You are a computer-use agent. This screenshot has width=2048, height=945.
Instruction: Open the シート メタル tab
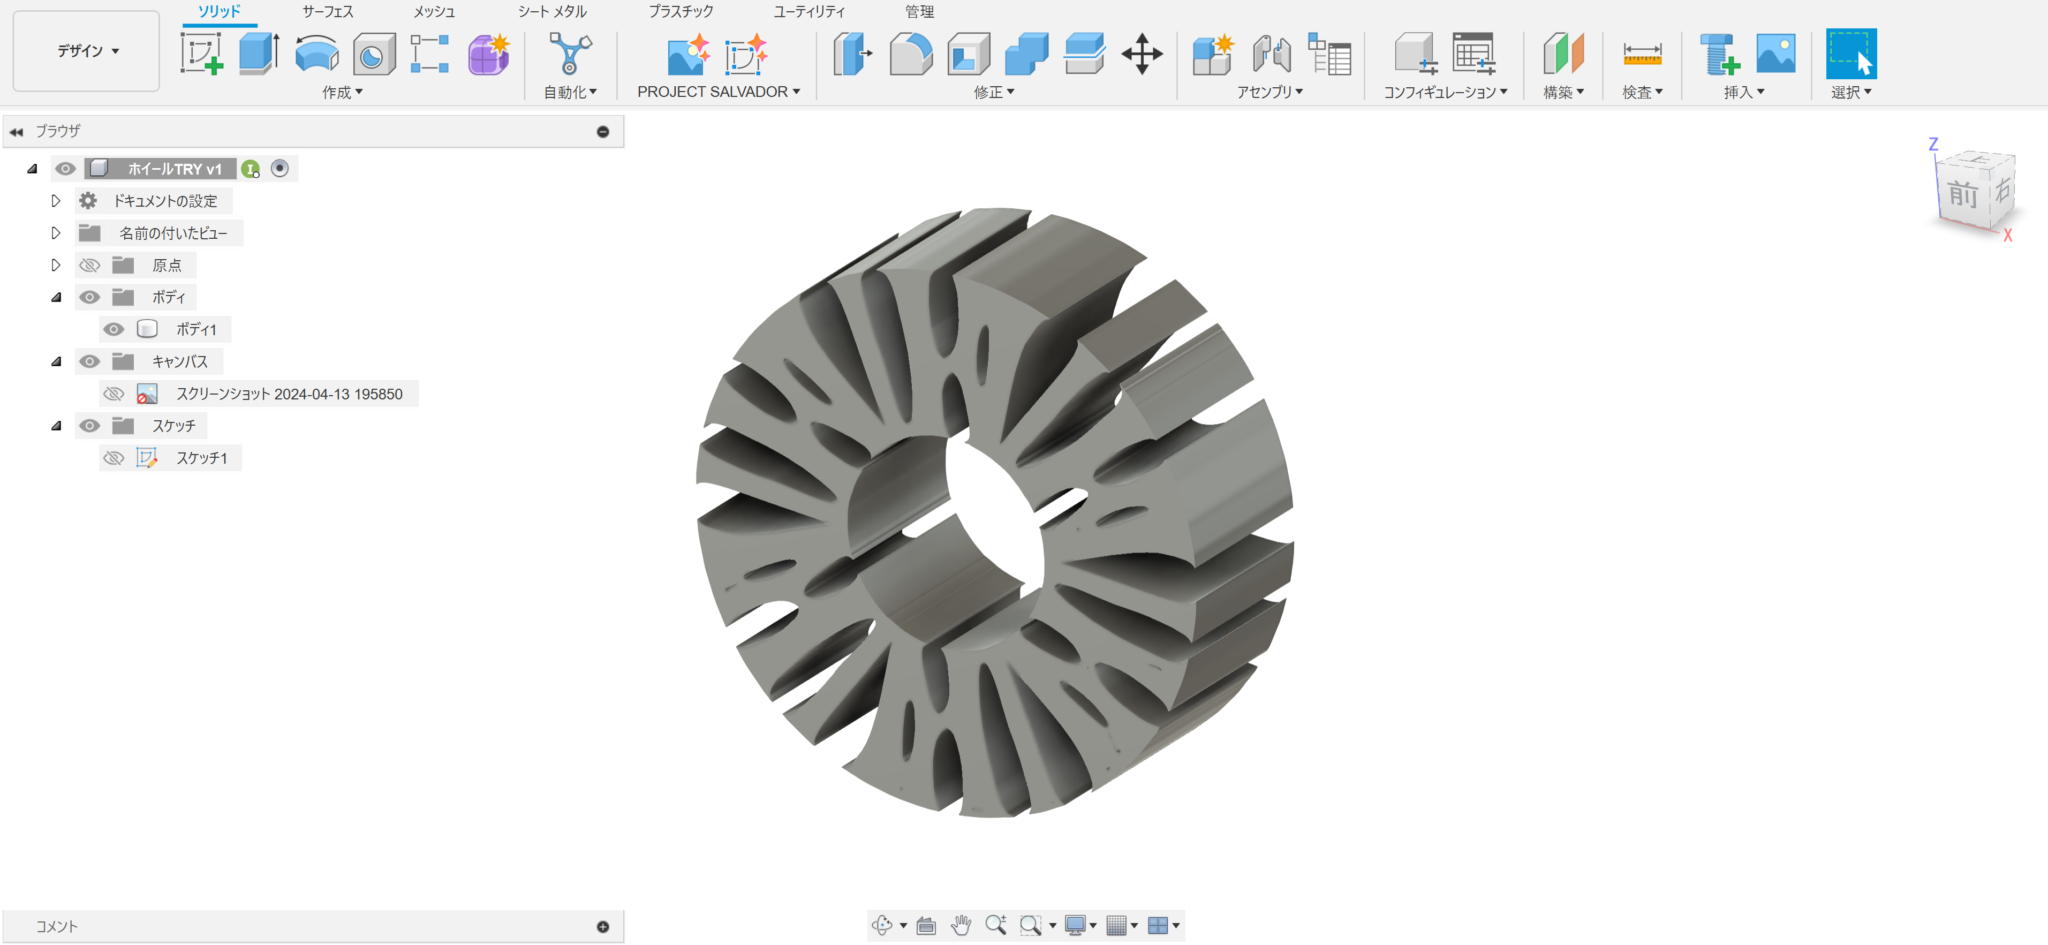click(550, 12)
